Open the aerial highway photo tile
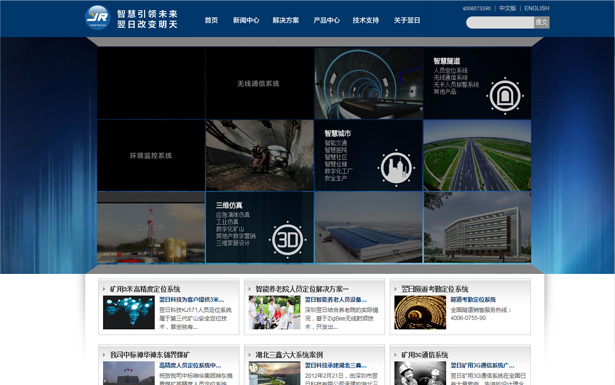 (x=477, y=156)
